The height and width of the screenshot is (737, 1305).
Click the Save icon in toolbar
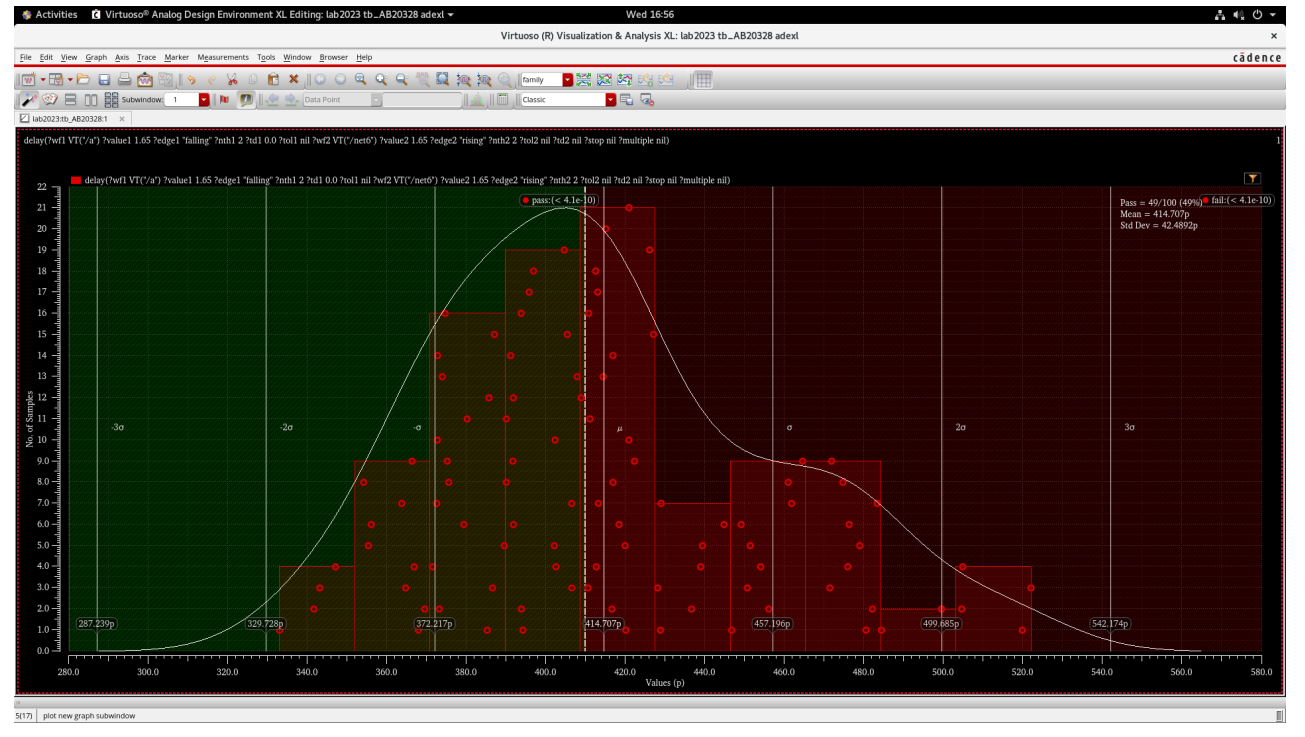[x=104, y=80]
